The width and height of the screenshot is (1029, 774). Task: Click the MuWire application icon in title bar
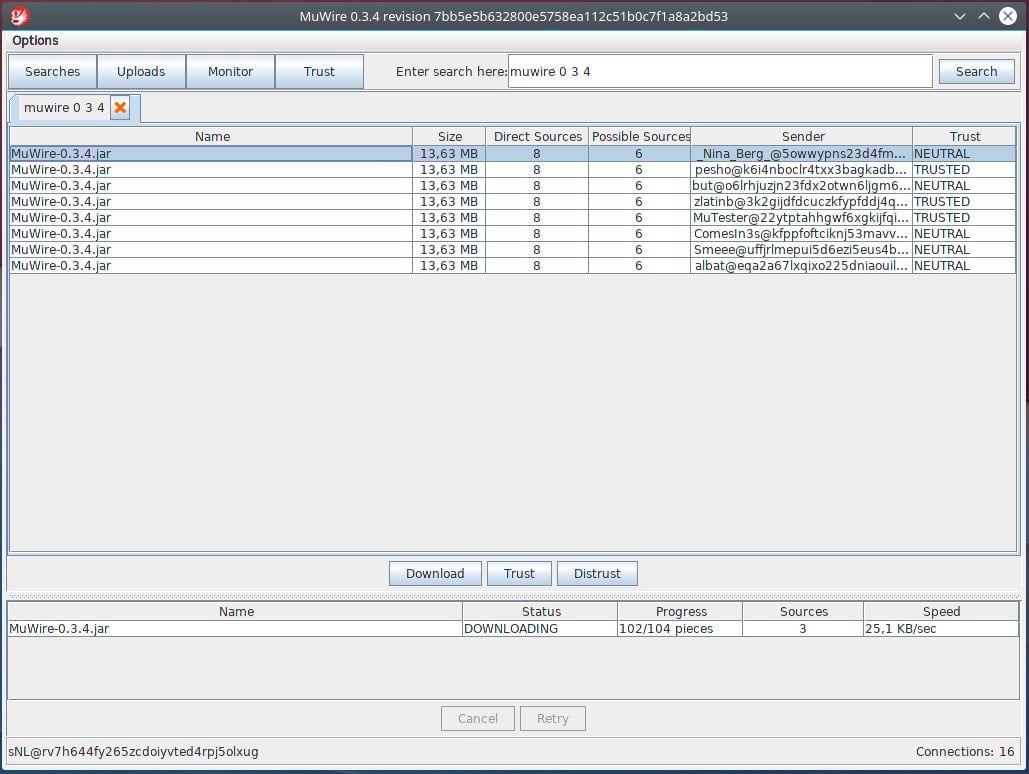pyautogui.click(x=20, y=16)
